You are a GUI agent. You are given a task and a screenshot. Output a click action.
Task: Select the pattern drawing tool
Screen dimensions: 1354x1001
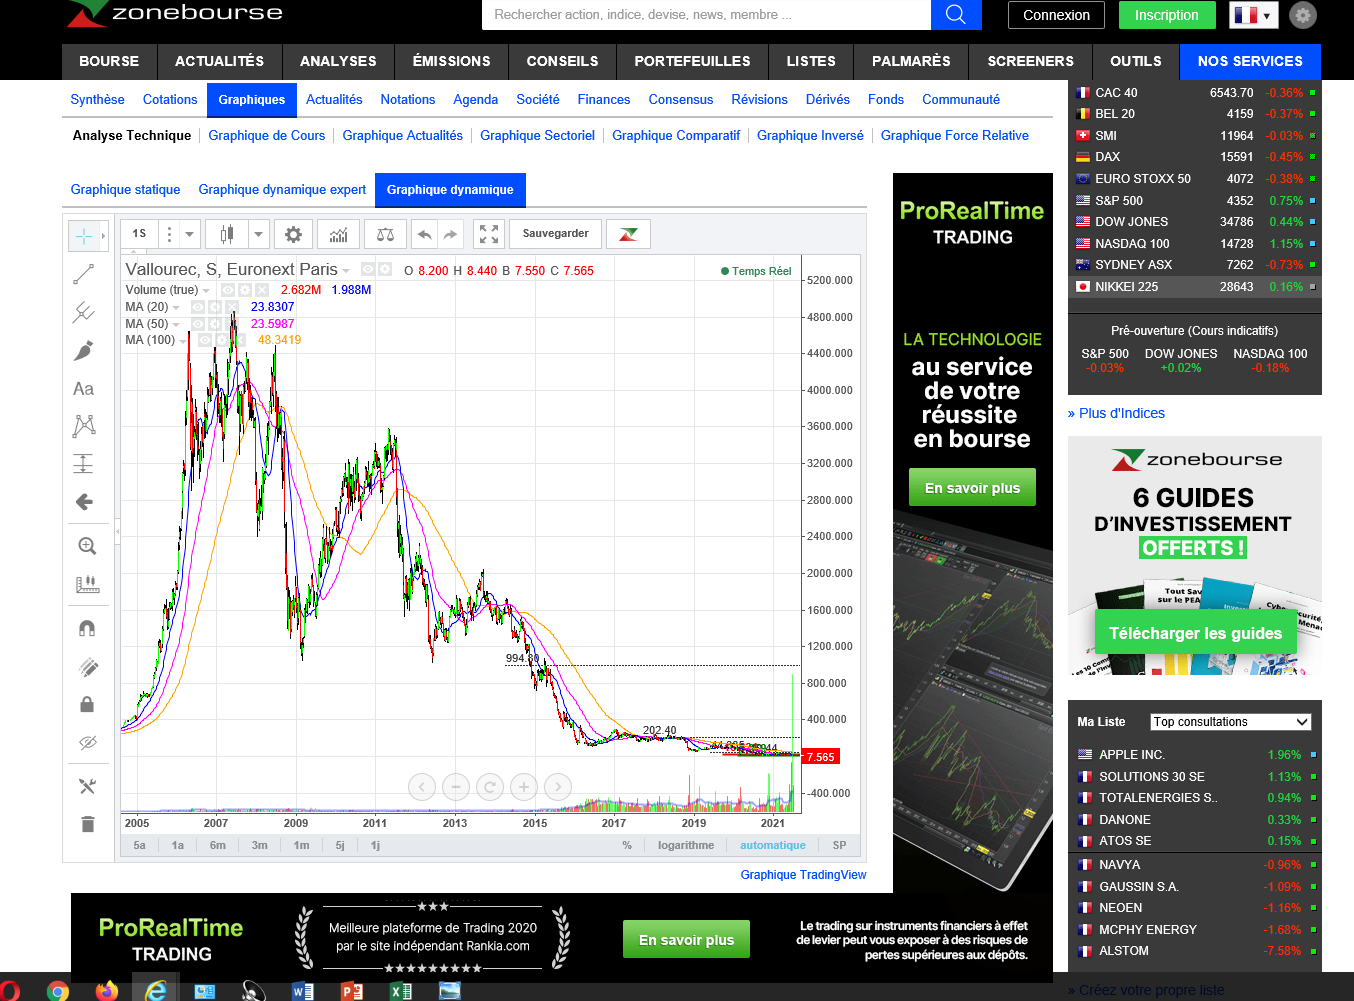(84, 426)
